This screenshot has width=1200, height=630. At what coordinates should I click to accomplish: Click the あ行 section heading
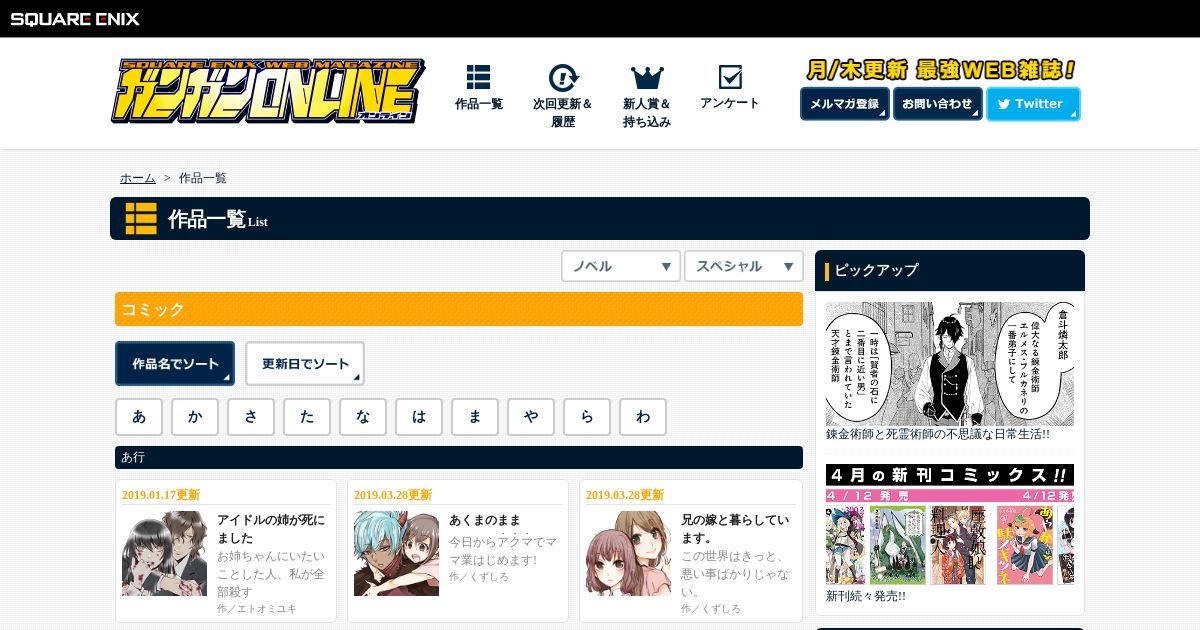[x=459, y=457]
